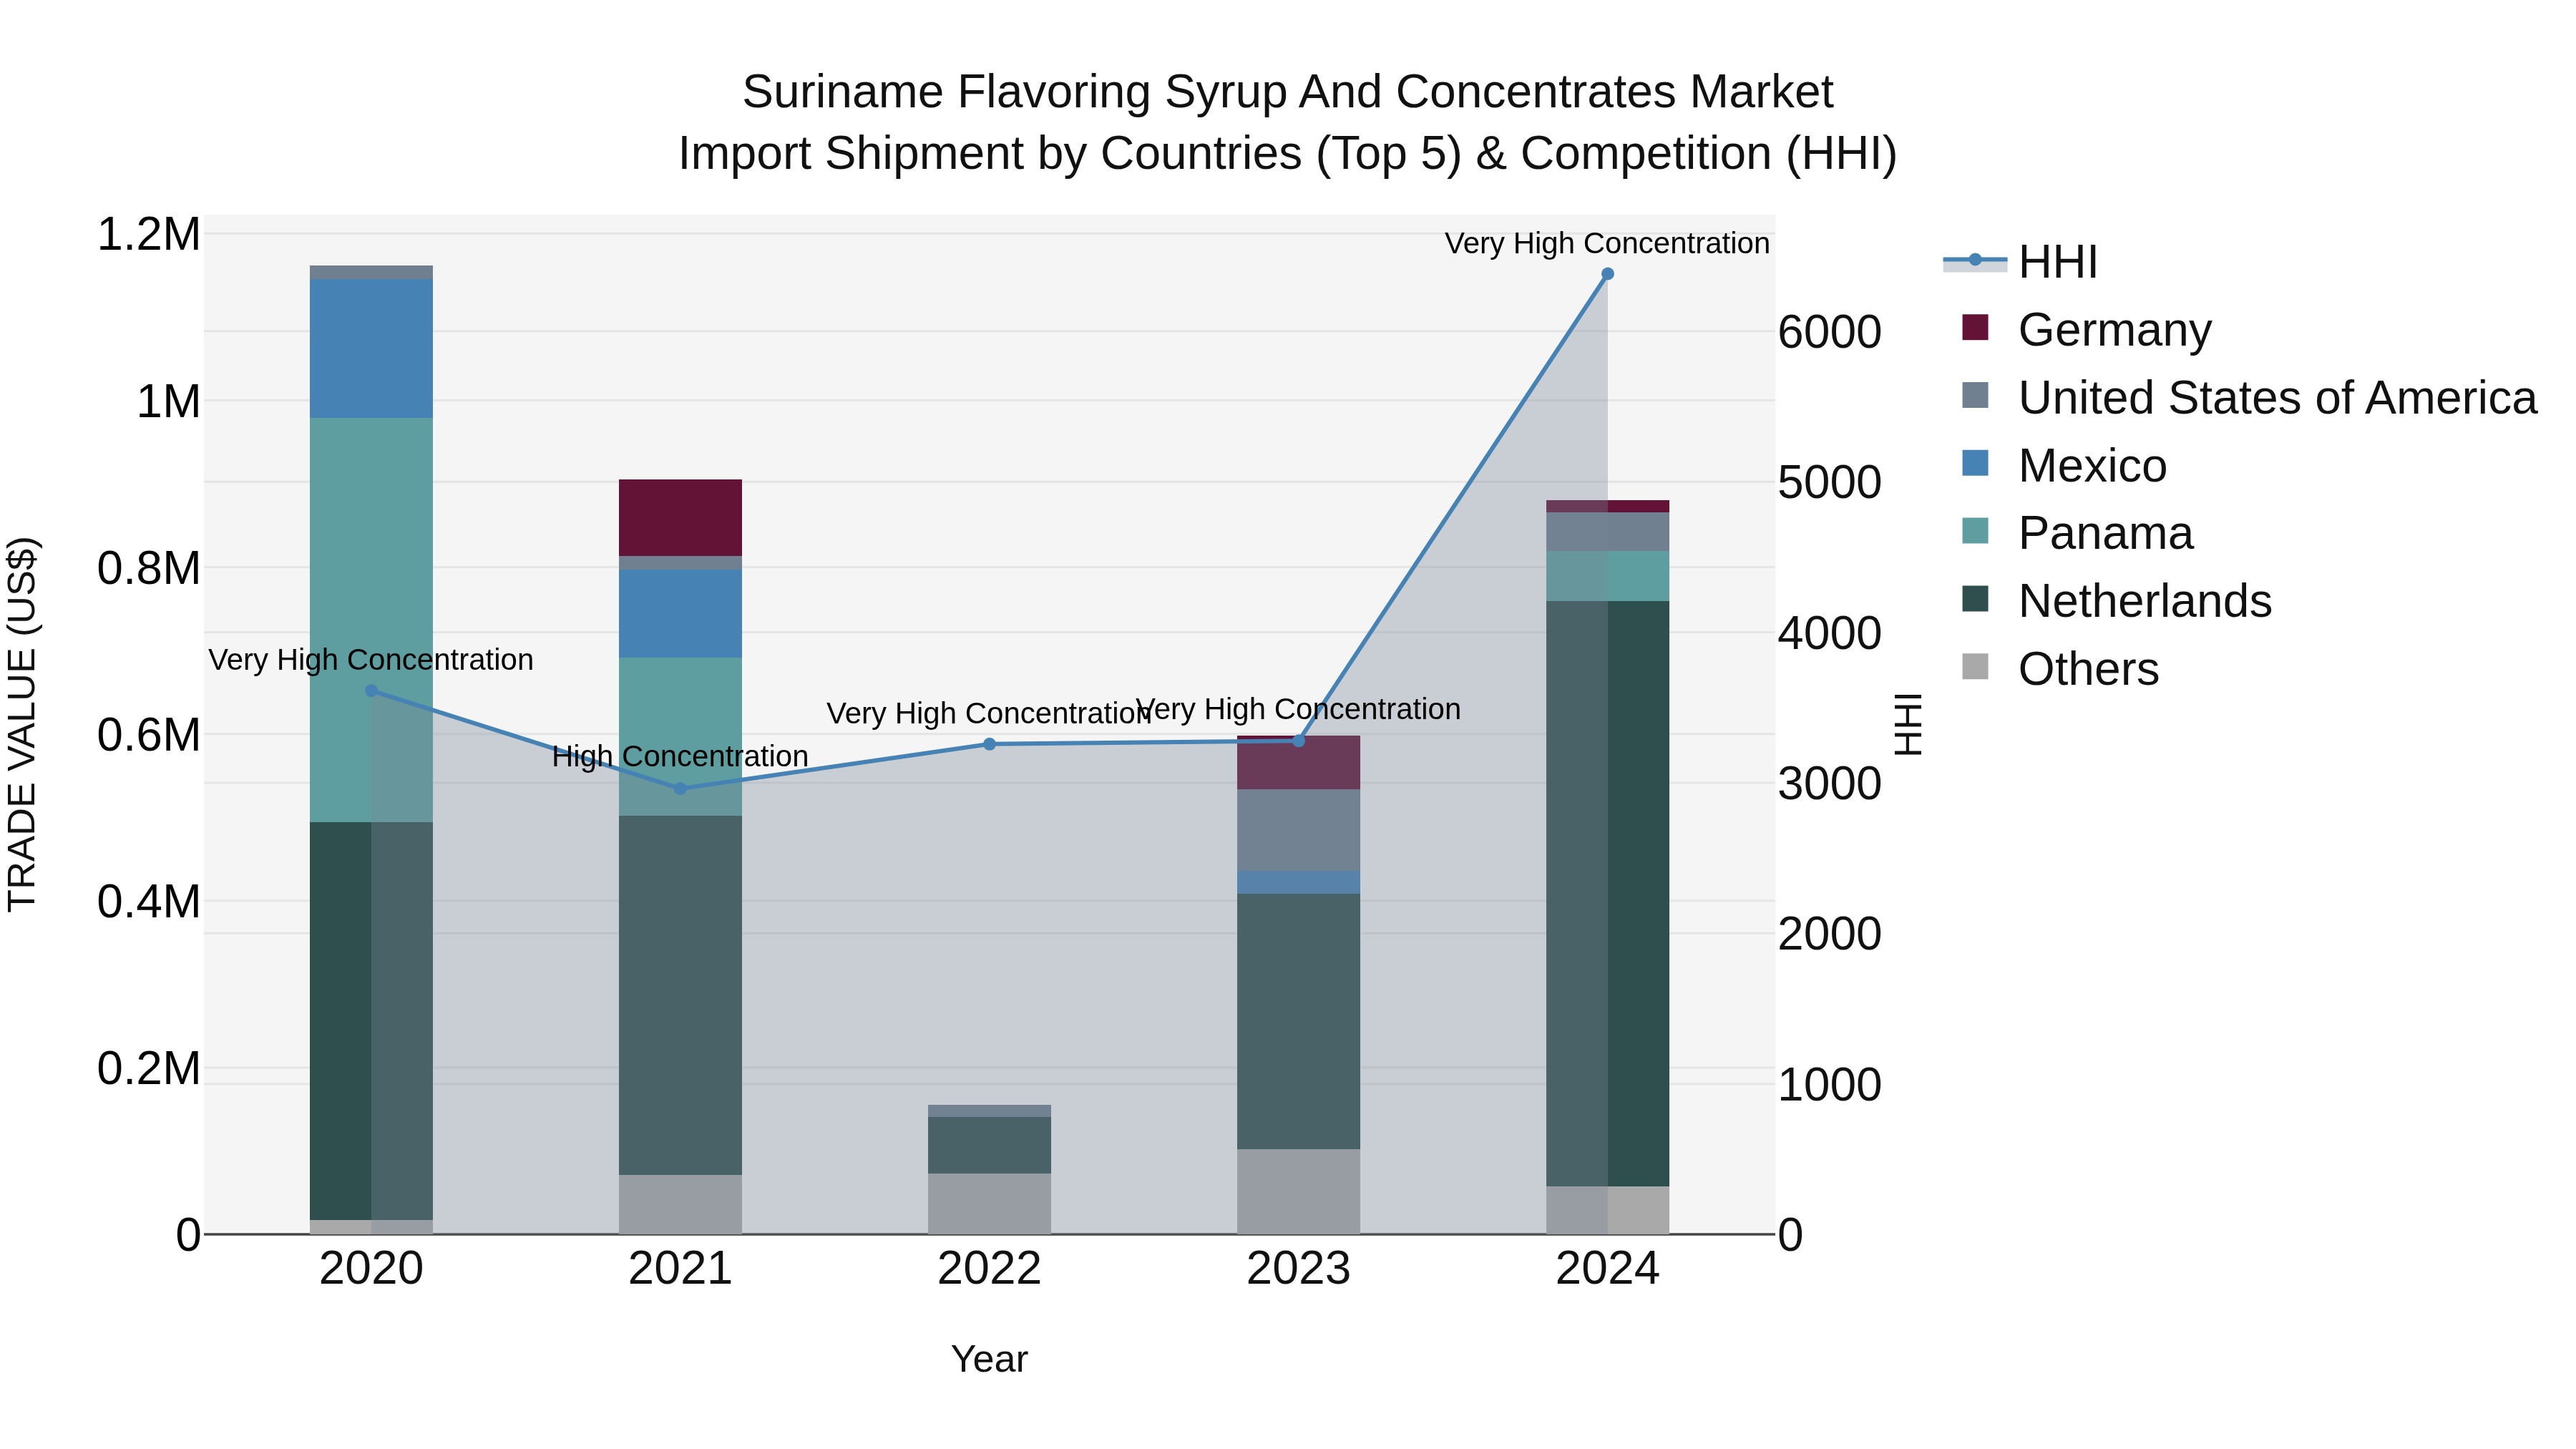This screenshot has width=2576, height=1449.
Task: Click the 'TRADE VALUE (US$)' axis title
Action: [x=22, y=724]
